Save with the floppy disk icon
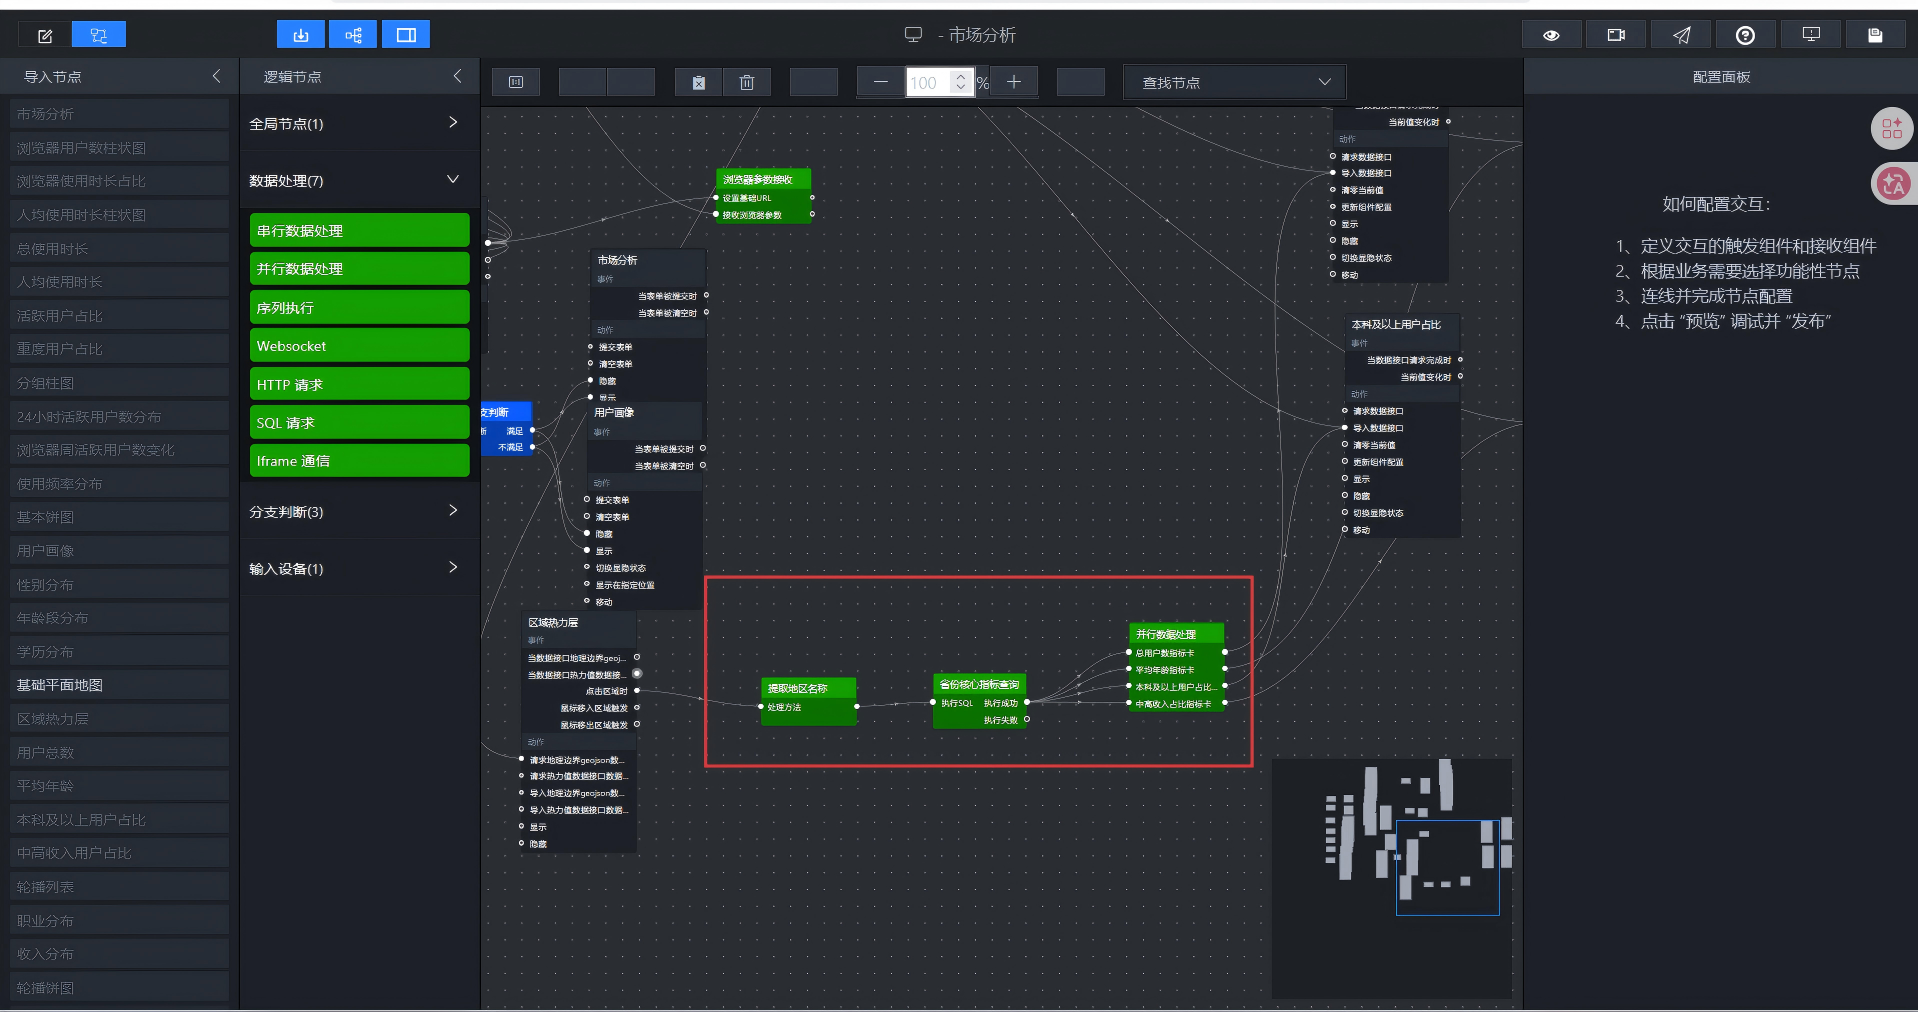 point(1875,35)
